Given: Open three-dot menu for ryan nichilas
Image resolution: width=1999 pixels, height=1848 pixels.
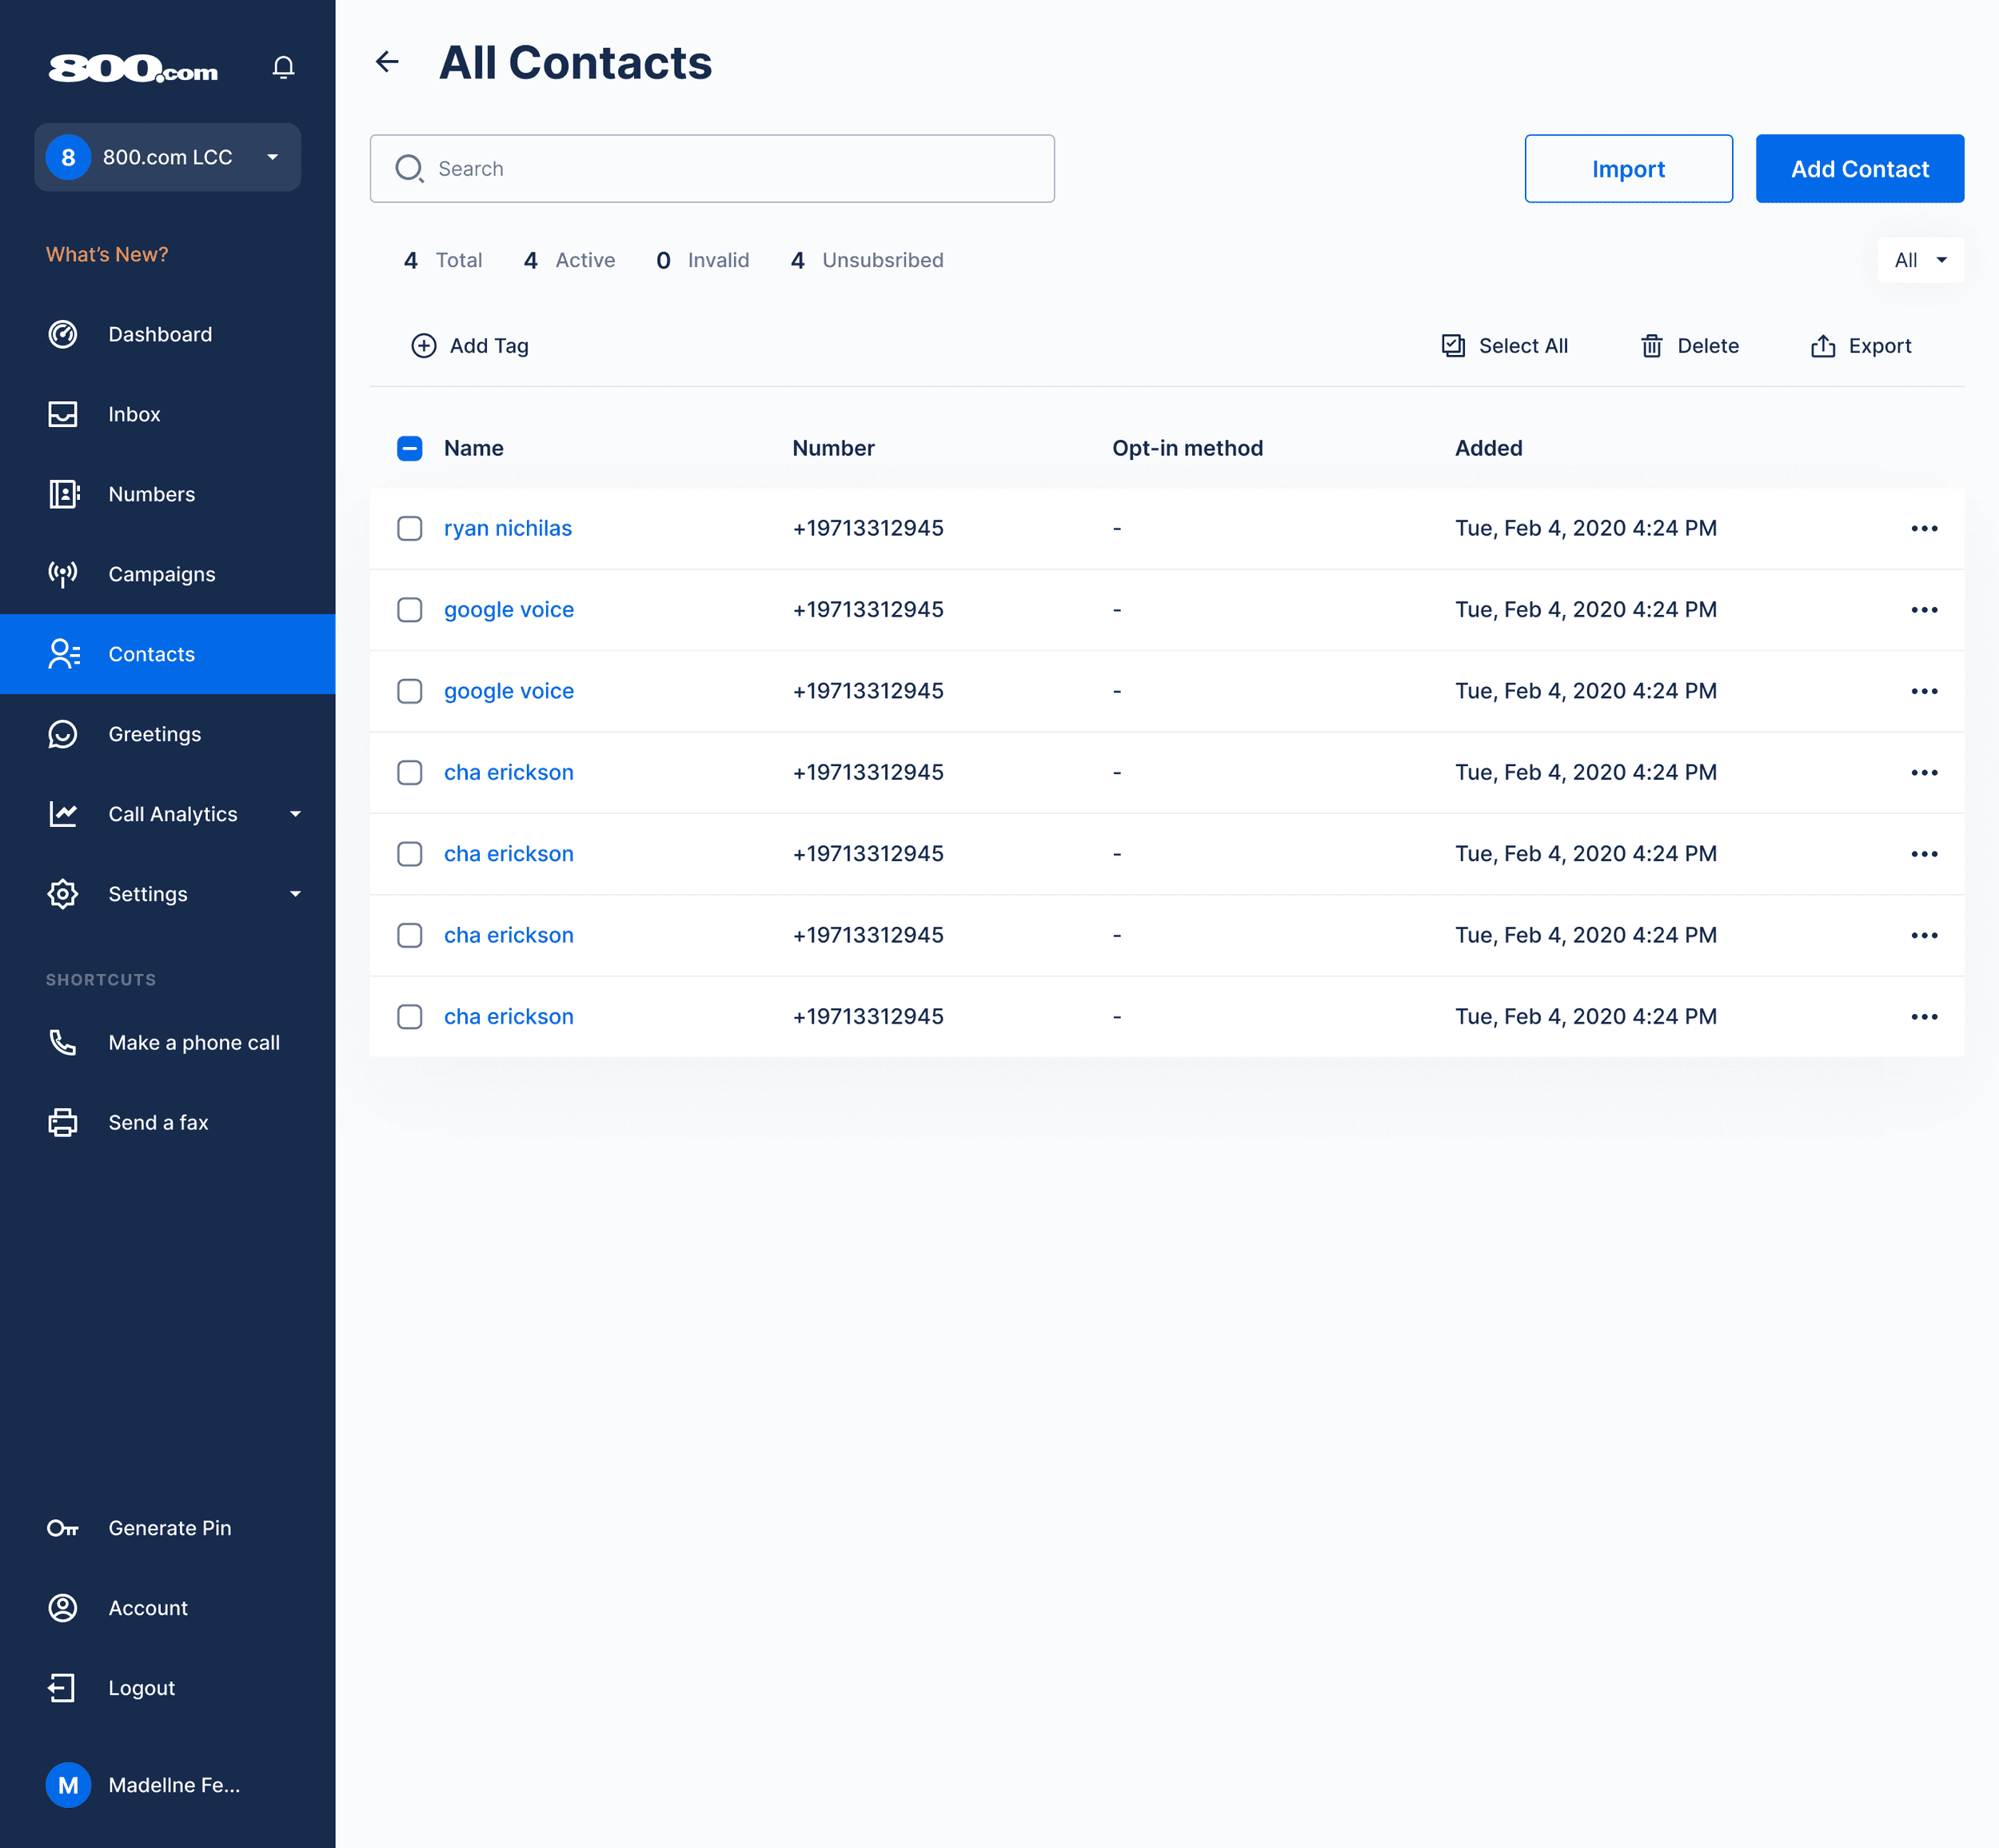Looking at the screenshot, I should pos(1923,528).
